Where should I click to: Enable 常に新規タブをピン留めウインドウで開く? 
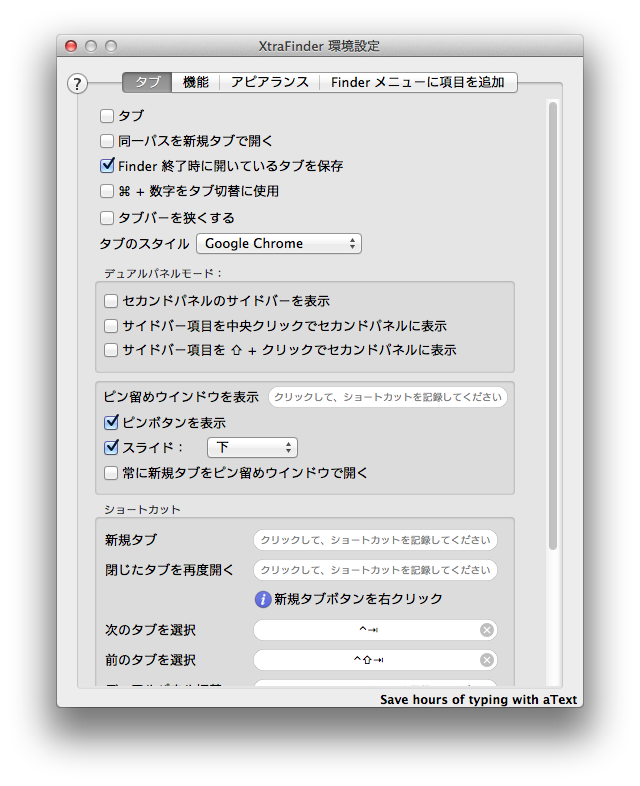111,473
